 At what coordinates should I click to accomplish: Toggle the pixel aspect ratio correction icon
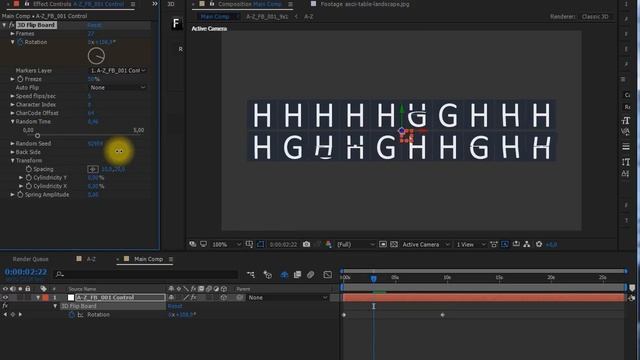[x=494, y=244]
